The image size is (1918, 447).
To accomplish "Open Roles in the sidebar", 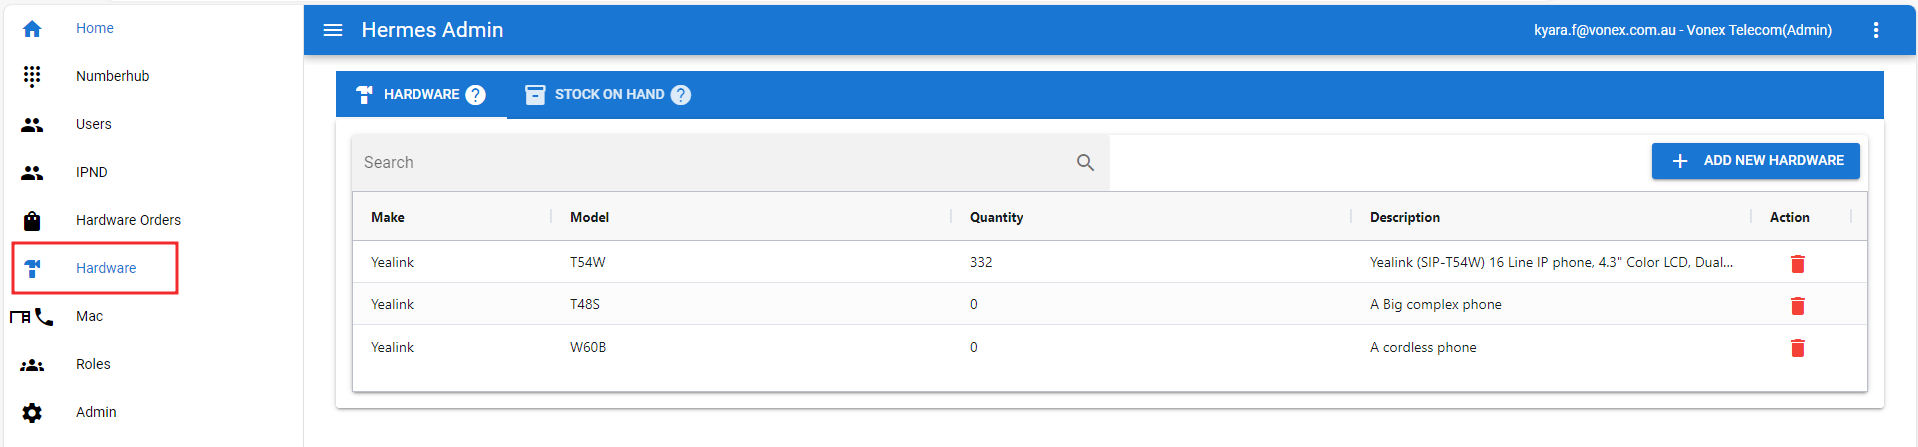I will click(93, 364).
